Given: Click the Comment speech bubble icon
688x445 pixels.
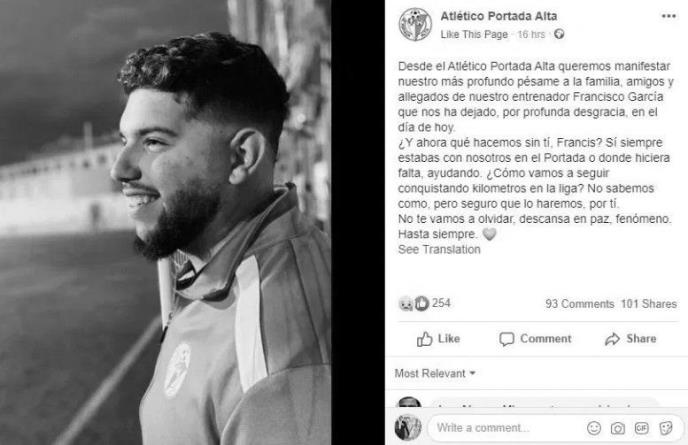Looking at the screenshot, I should click(x=506, y=339).
